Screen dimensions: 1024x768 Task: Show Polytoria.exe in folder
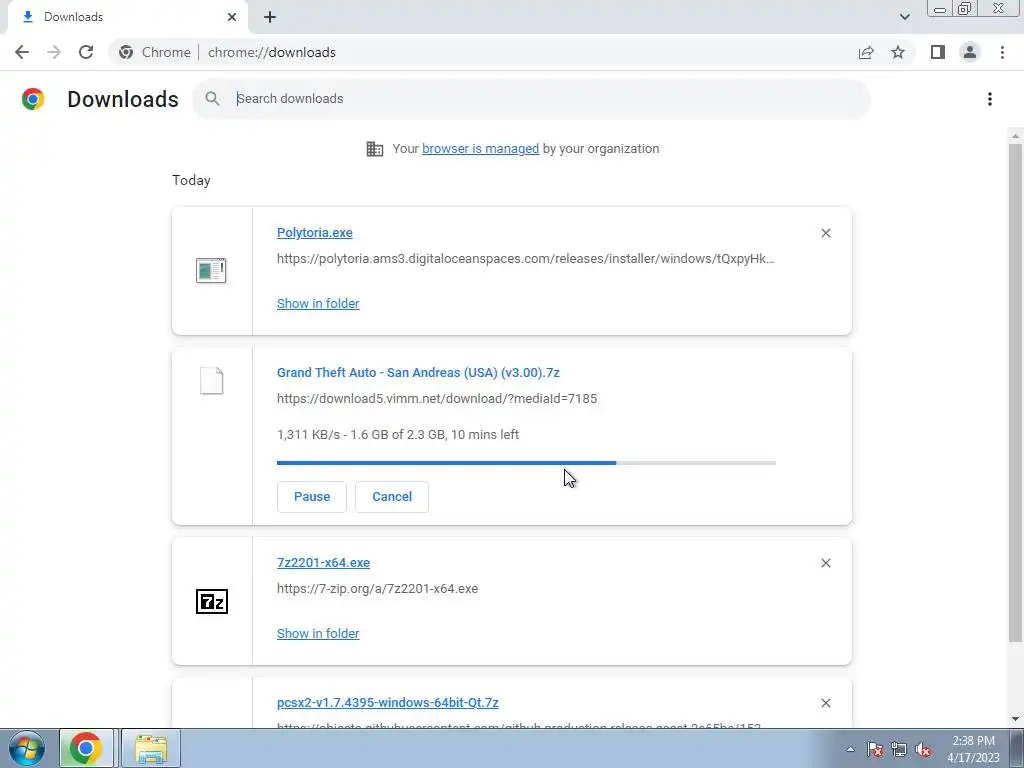point(318,303)
